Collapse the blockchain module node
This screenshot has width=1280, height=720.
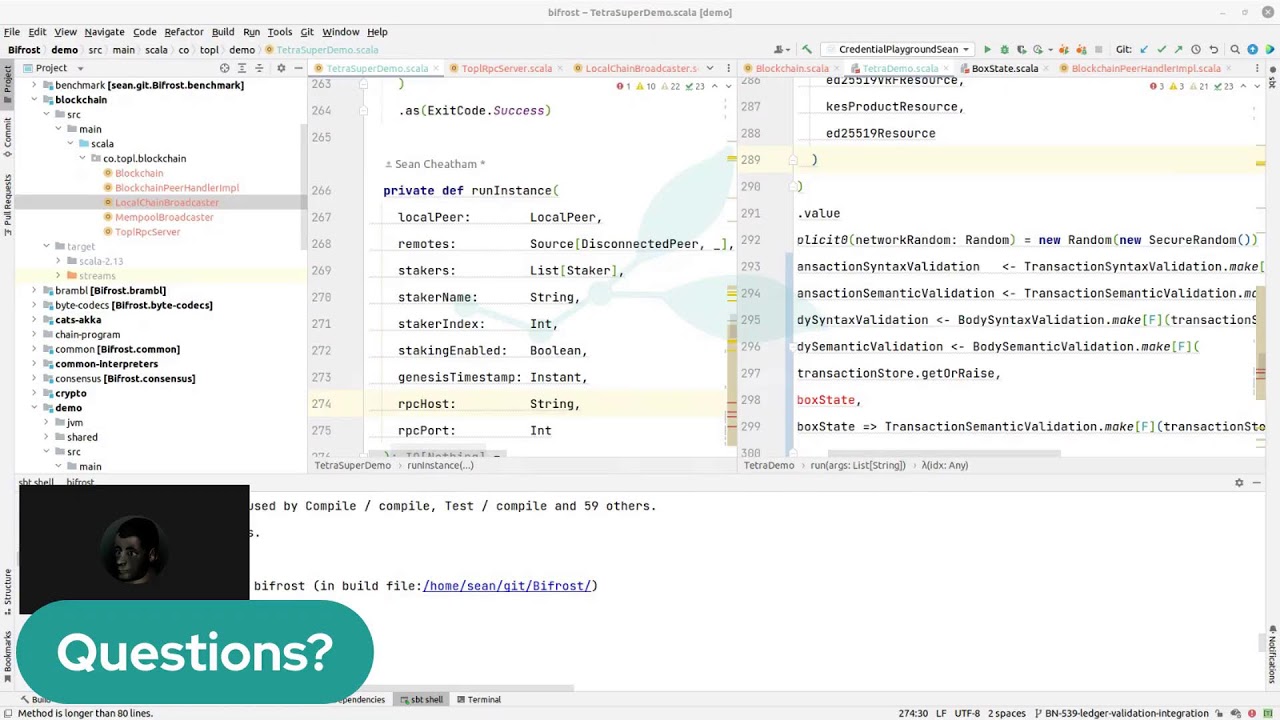34,100
